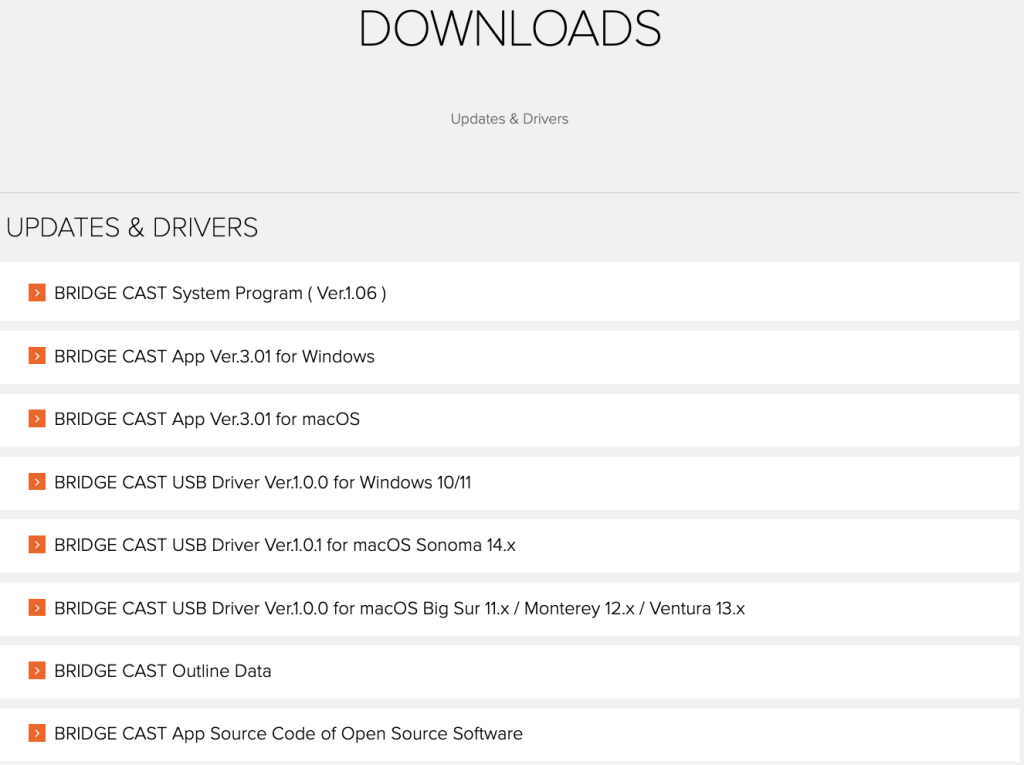
Task: Click the orange arrow beside USB Driver for Windows 10/11
Action: tap(37, 482)
